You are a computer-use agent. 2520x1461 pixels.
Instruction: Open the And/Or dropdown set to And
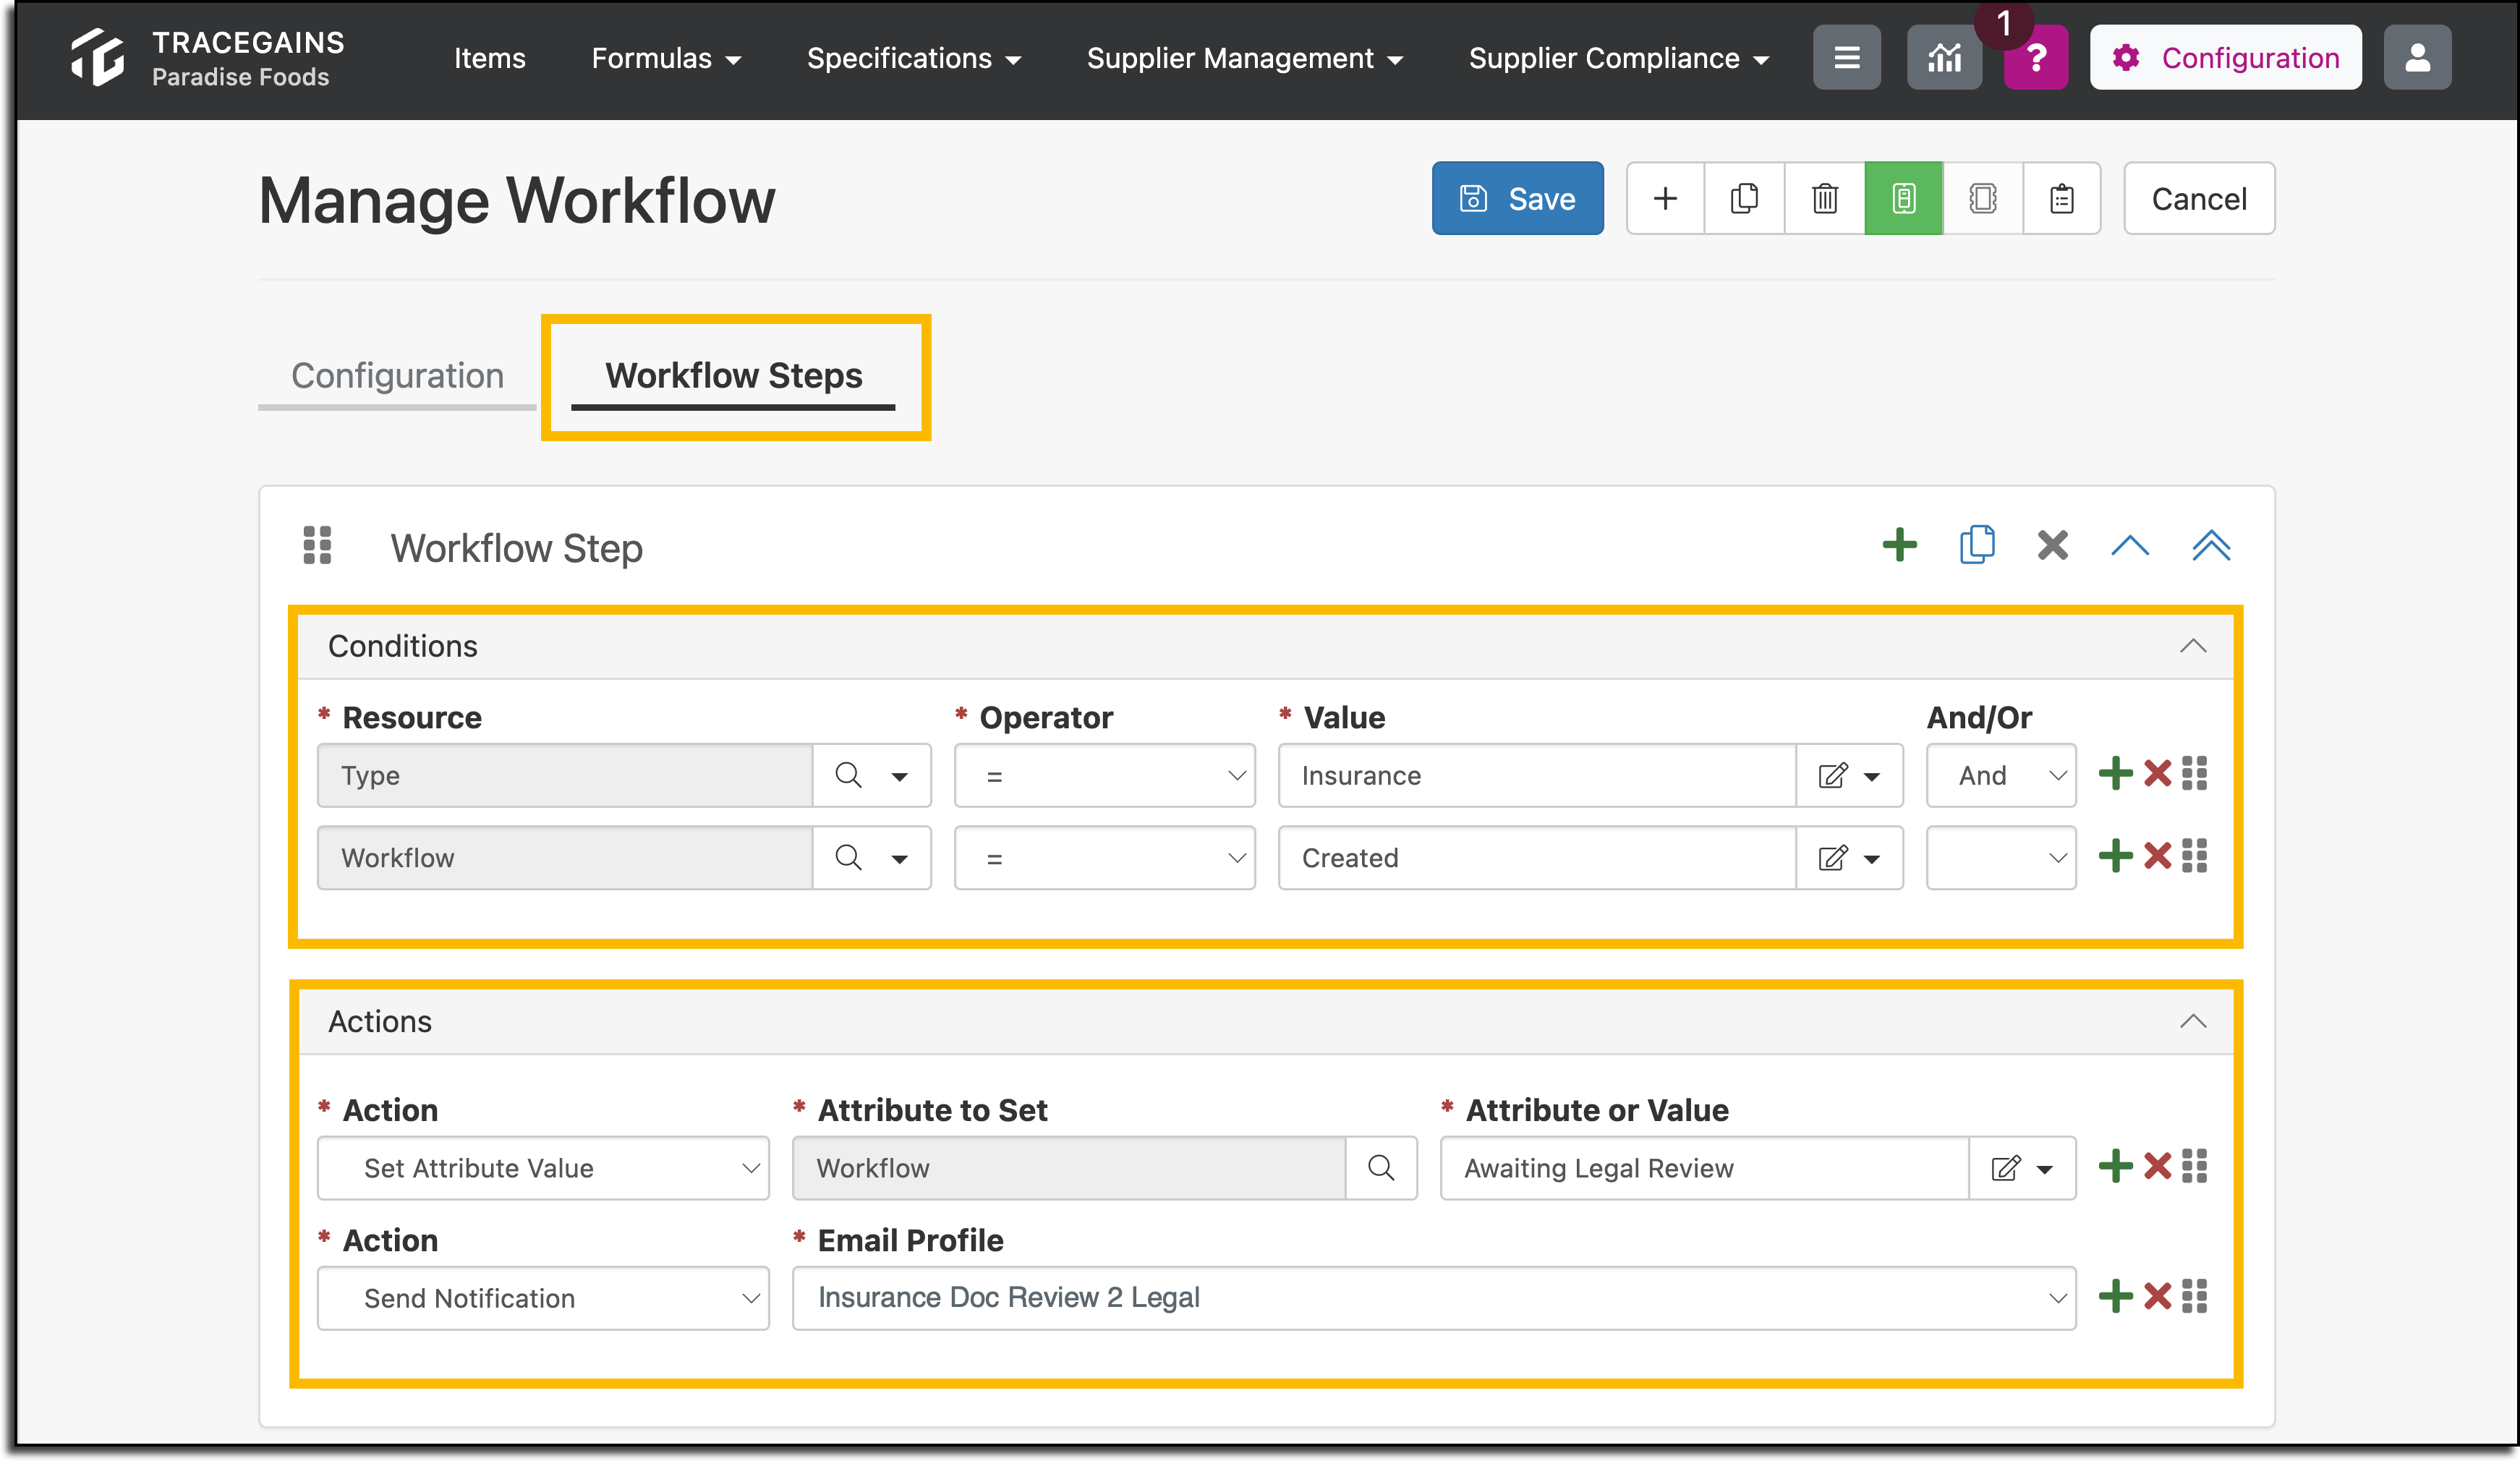pyautogui.click(x=2001, y=775)
